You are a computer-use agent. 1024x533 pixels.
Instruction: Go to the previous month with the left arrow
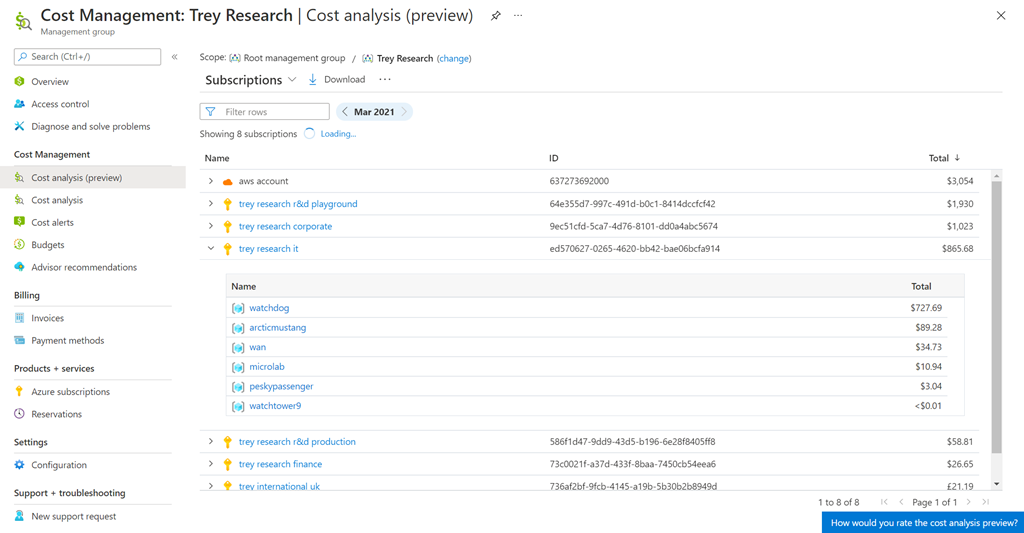pyautogui.click(x=345, y=112)
